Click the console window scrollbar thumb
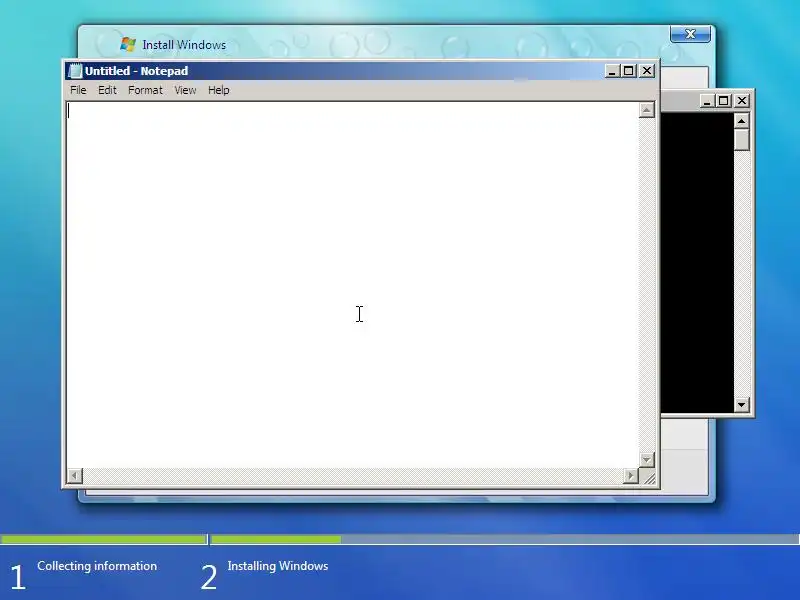Viewport: 800px width, 600px height. [x=741, y=139]
